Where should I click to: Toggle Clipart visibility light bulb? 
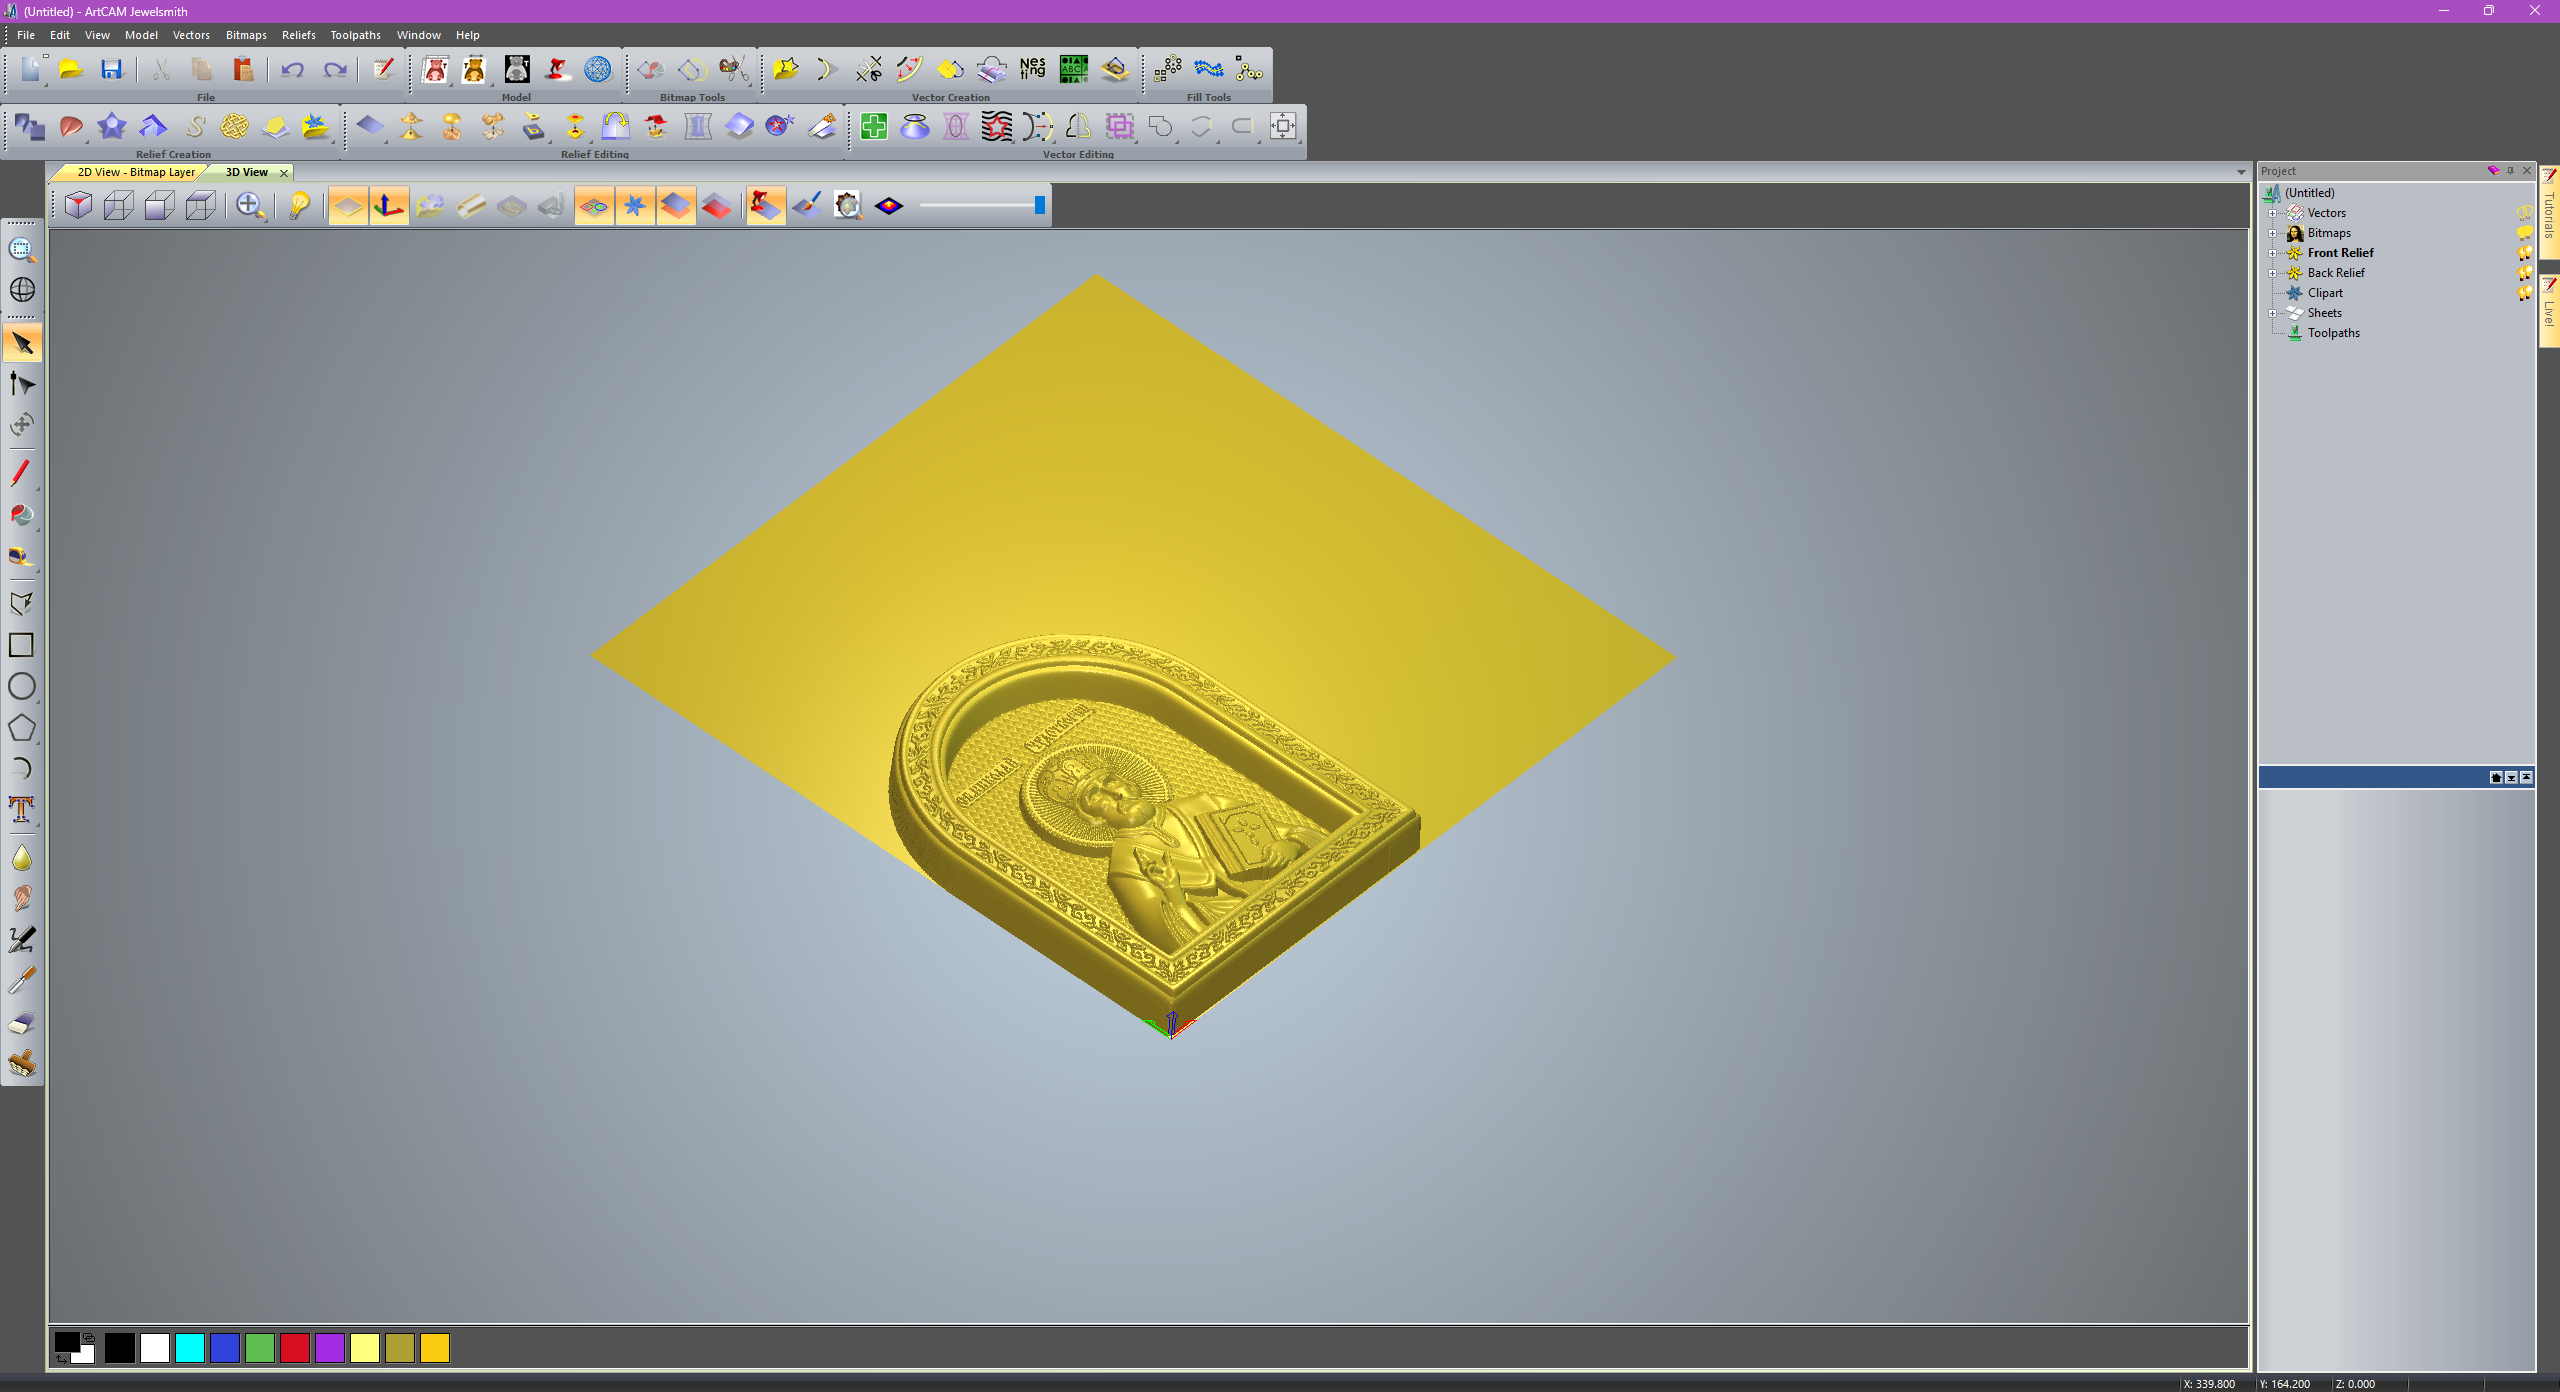[2524, 293]
